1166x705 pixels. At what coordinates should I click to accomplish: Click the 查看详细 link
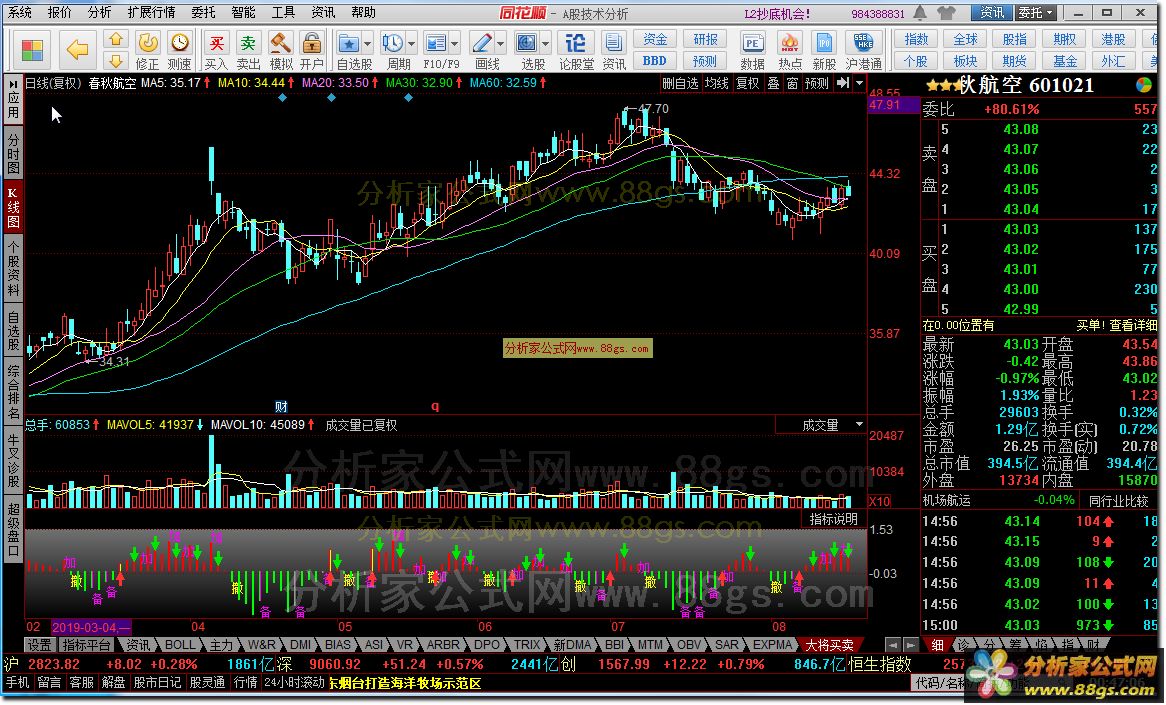1133,325
